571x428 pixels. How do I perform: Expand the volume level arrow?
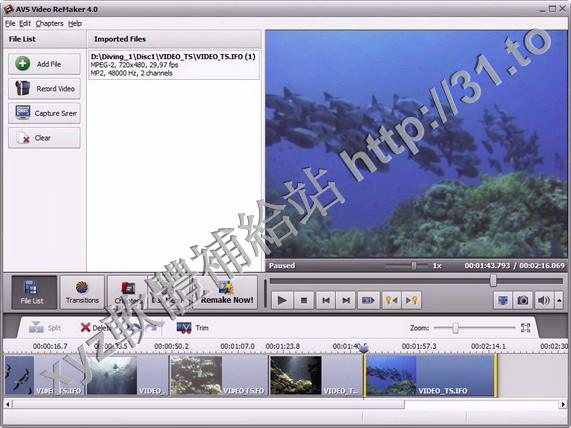(x=559, y=300)
